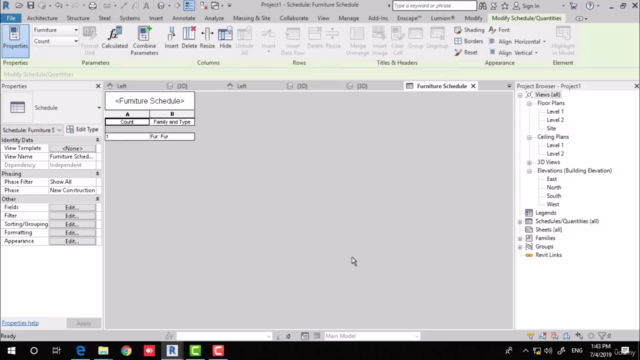Switch to the Collaborate ribbon tab
Image resolution: width=640 pixels, height=360 pixels.
294,18
